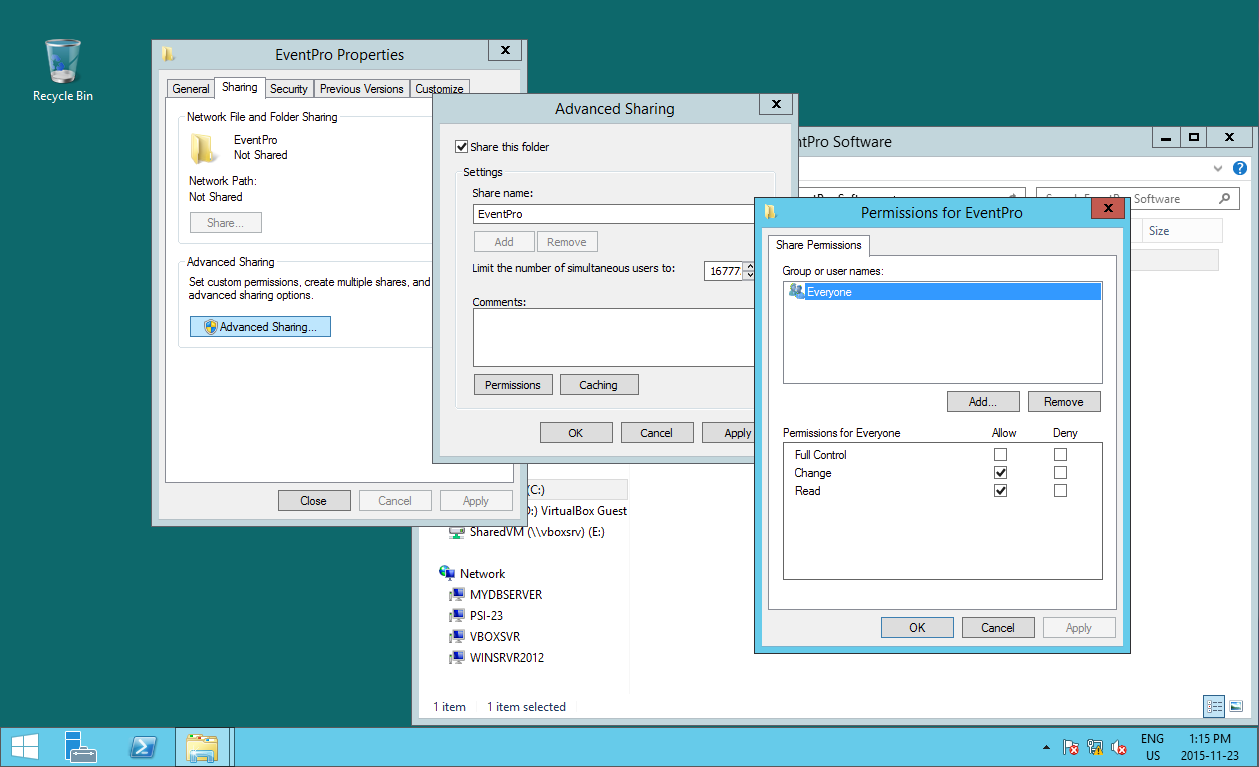1259x767 pixels.
Task: Click Close in EventPro Properties
Action: point(313,501)
